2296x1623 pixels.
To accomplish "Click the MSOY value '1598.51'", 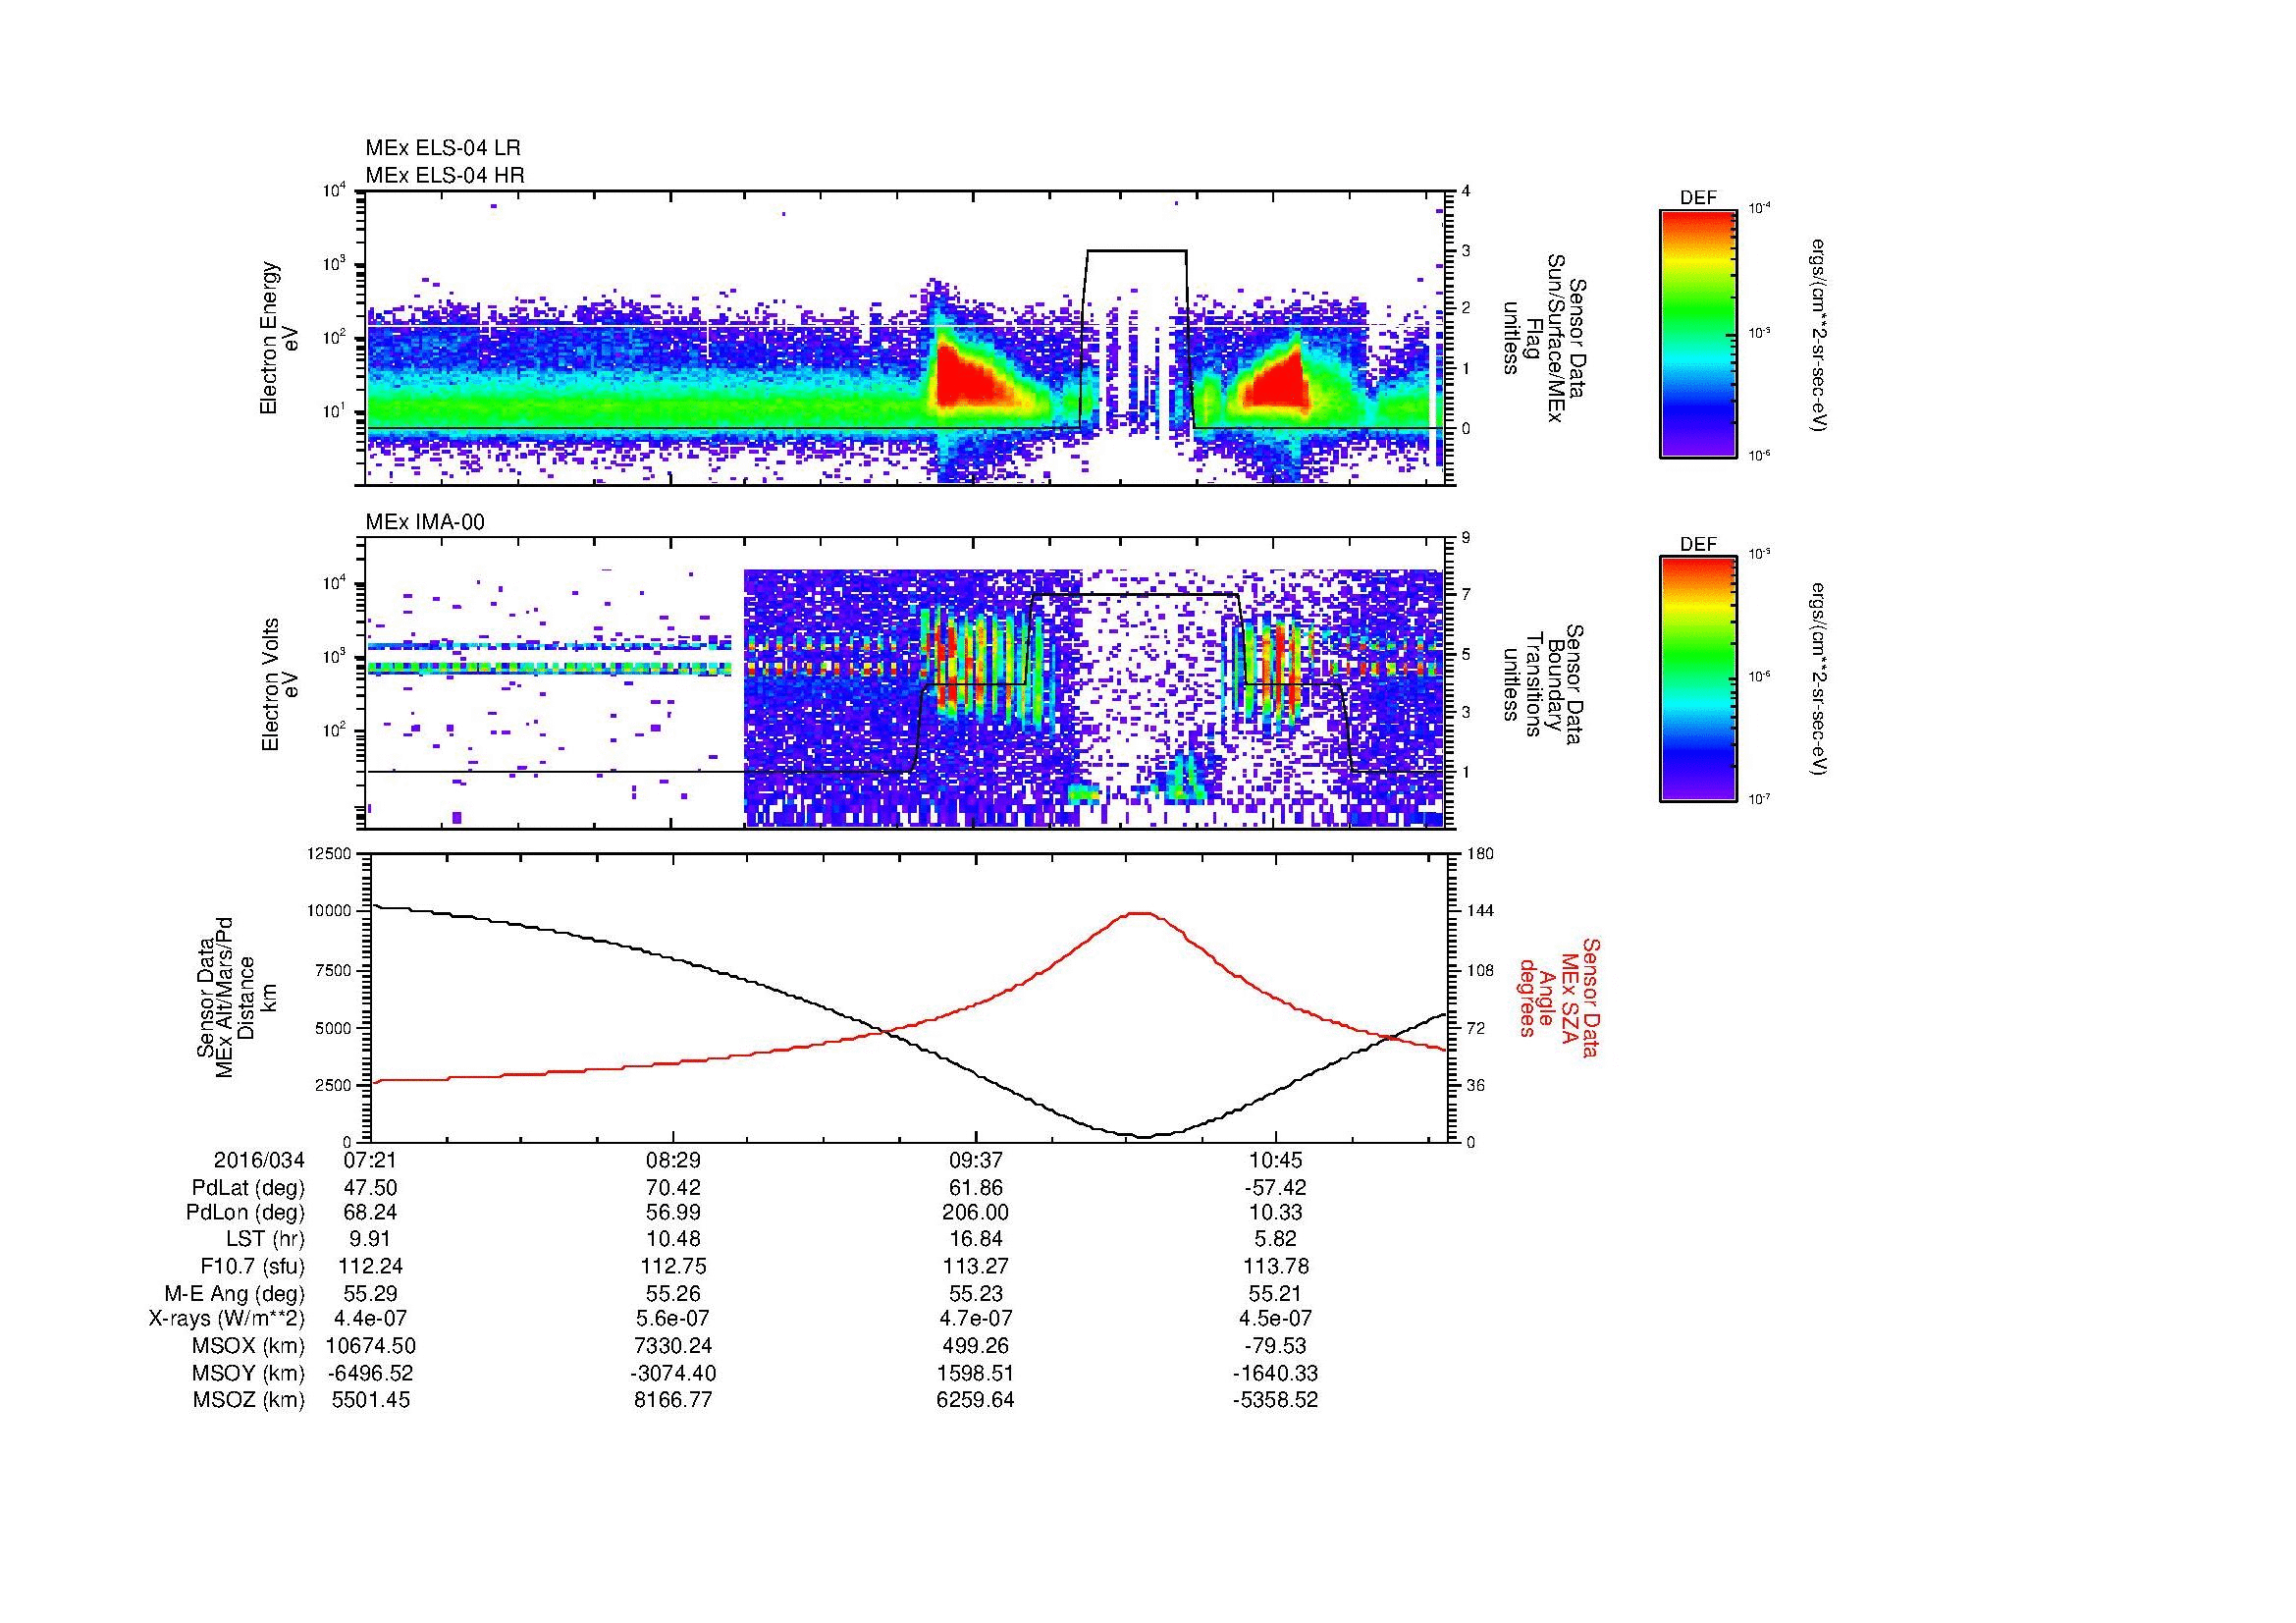I will 975,1373.
